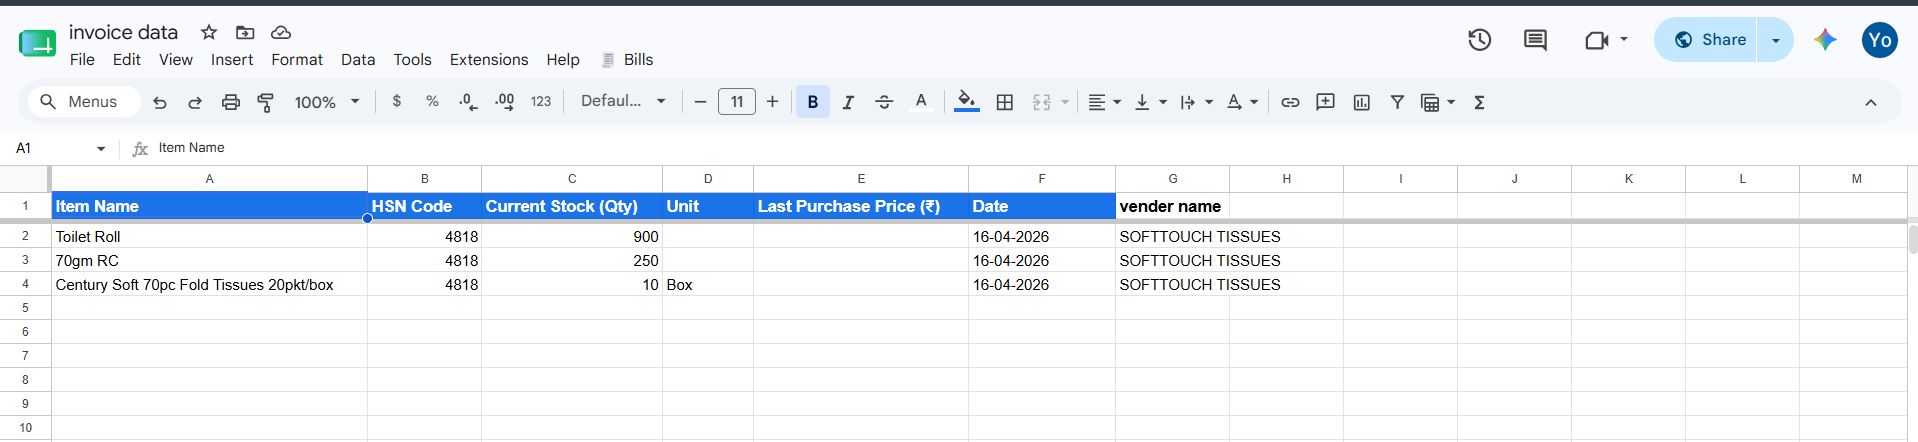This screenshot has width=1918, height=442.
Task: Open the Tools menu
Action: point(413,60)
